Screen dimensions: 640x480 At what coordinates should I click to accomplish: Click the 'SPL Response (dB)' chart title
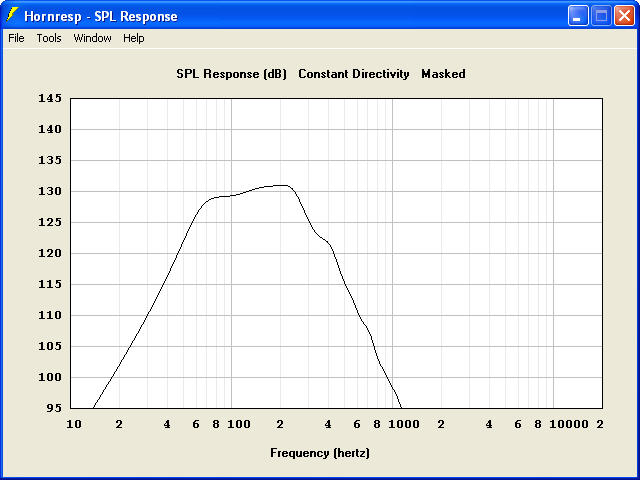pyautogui.click(x=231, y=74)
